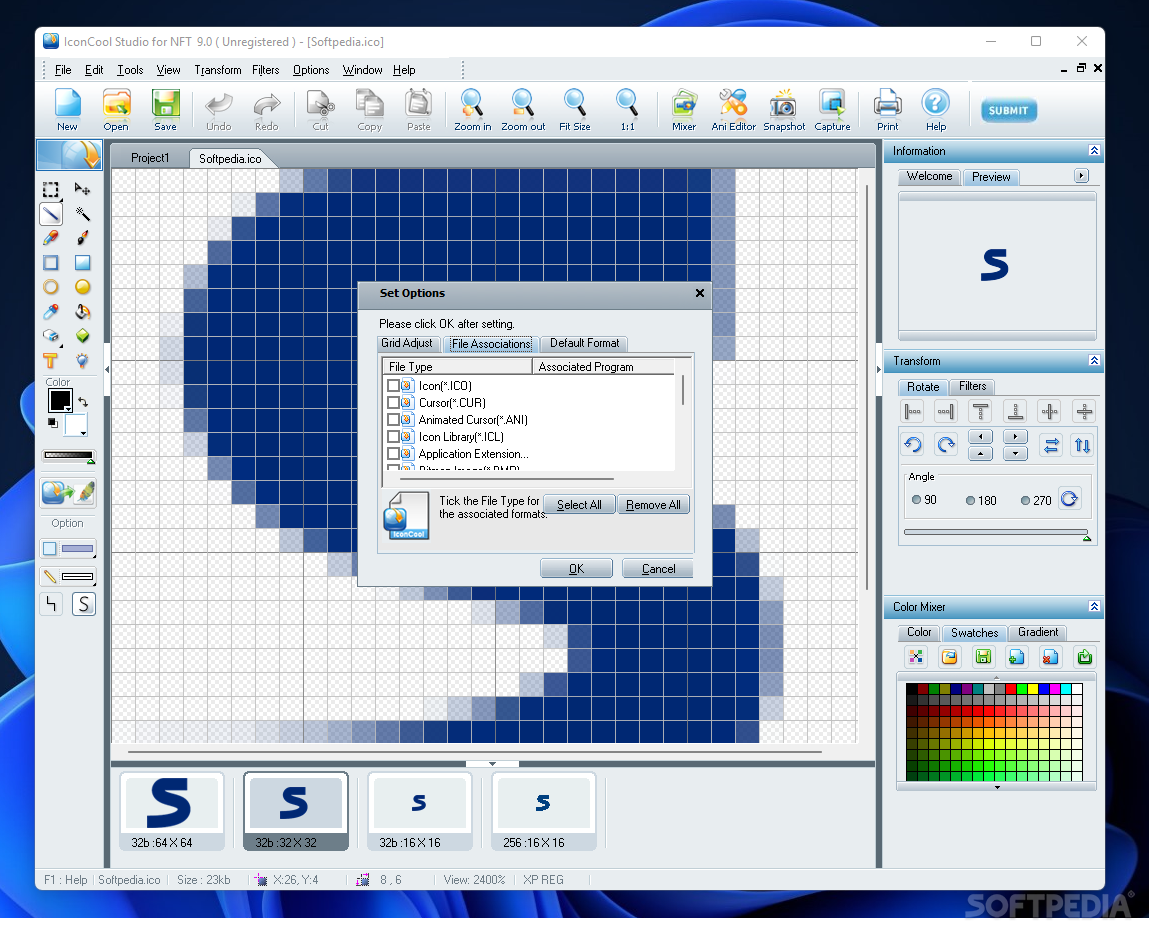Select the eraser tool
This screenshot has width=1150, height=933.
click(x=51, y=336)
